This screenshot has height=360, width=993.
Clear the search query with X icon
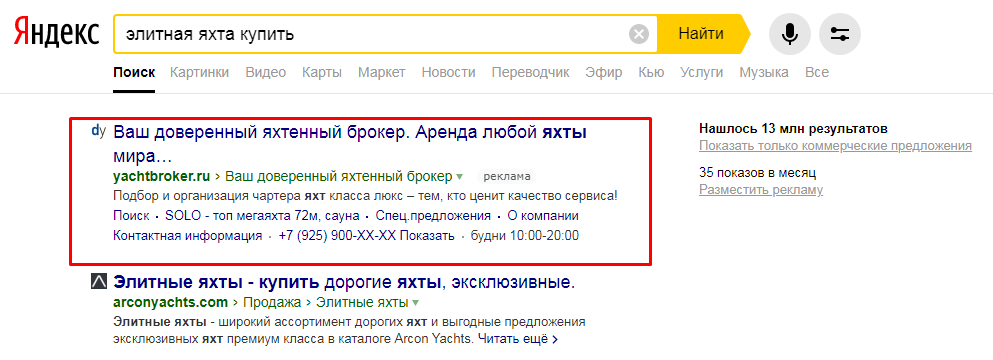click(x=639, y=34)
